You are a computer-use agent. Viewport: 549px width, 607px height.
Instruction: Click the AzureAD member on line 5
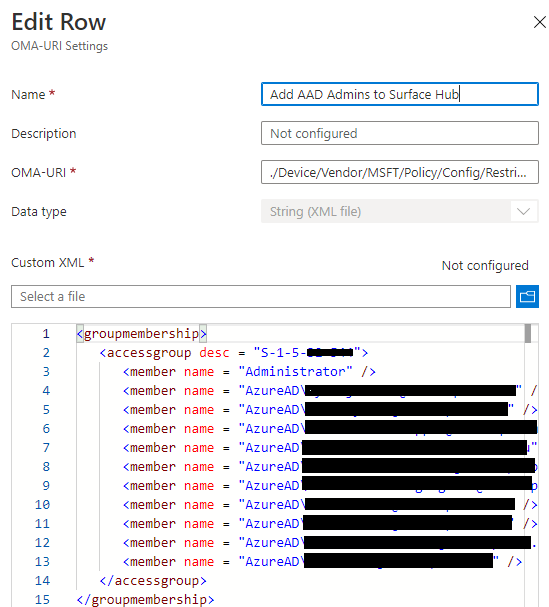point(330,410)
